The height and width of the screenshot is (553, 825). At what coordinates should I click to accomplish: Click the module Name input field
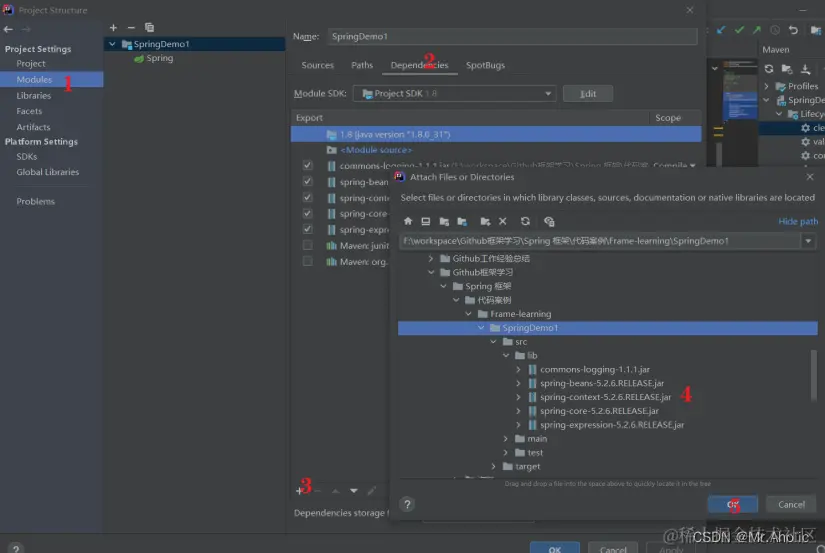click(512, 36)
